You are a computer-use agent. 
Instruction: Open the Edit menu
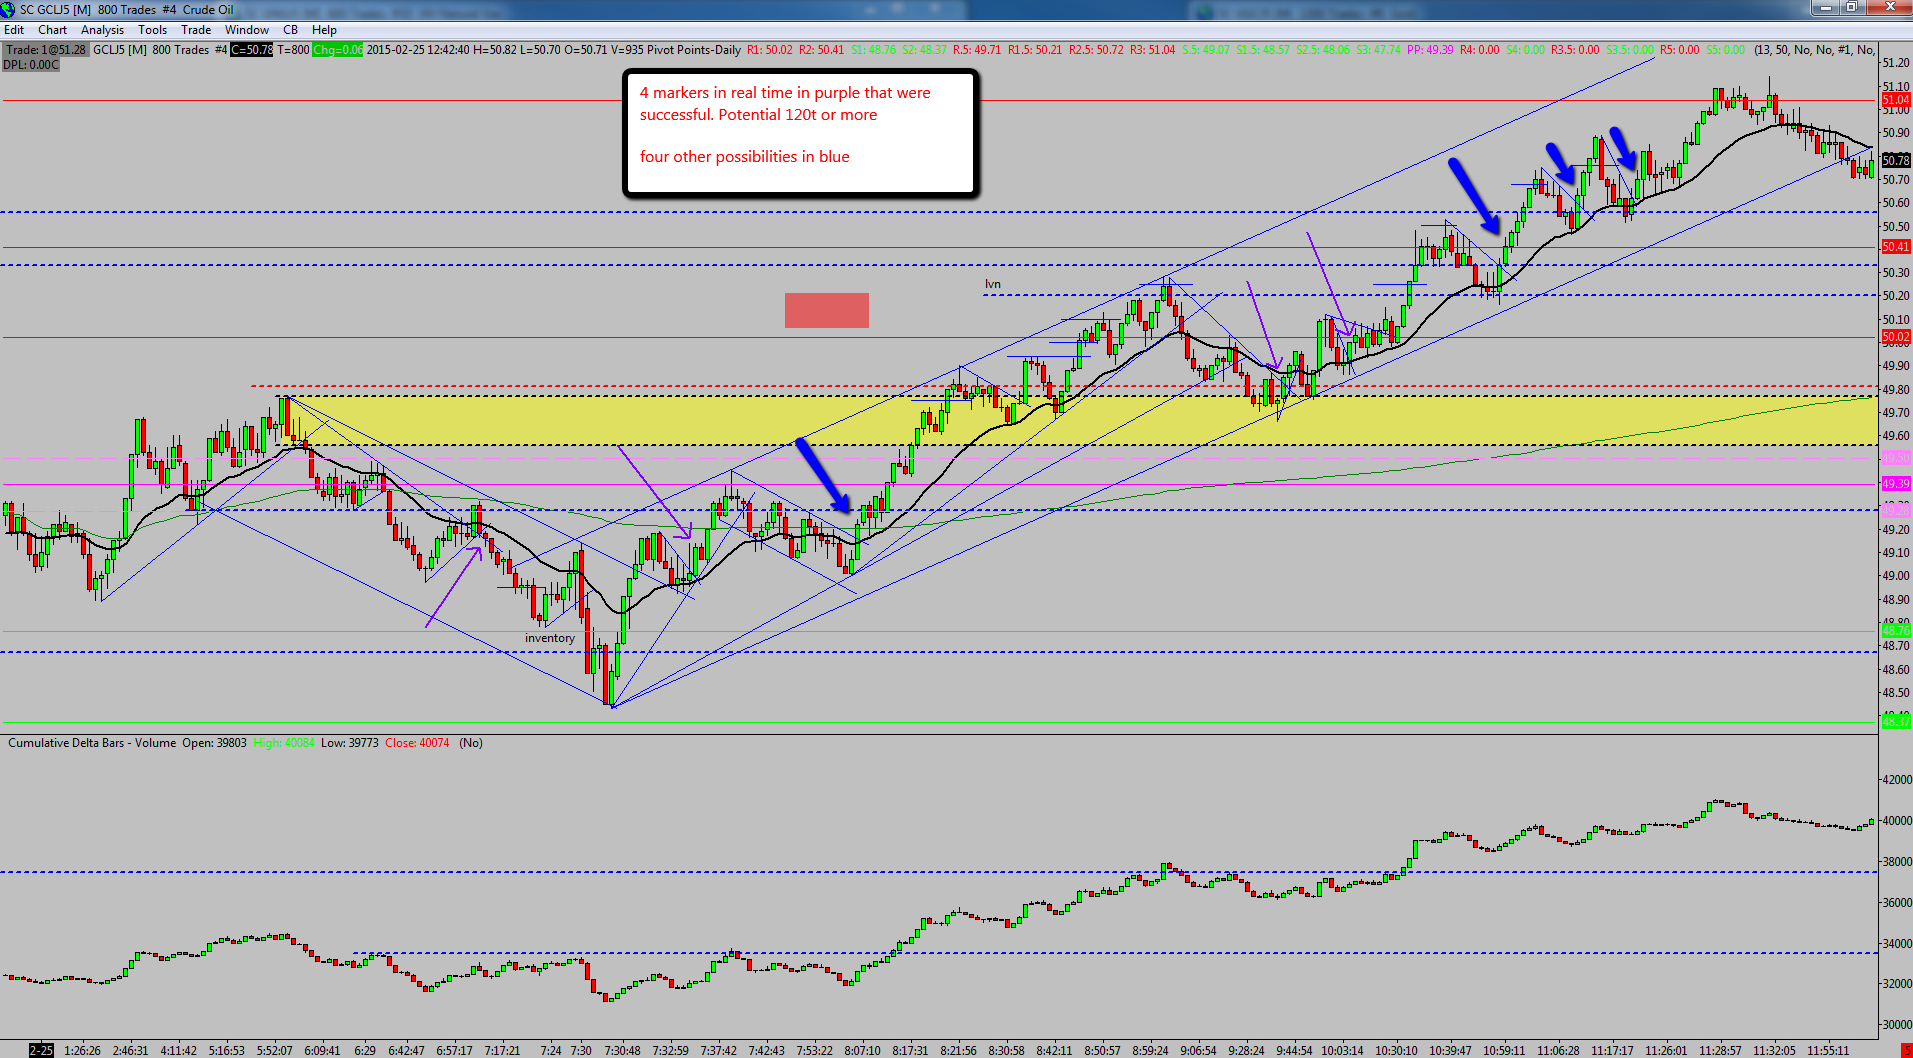(14, 30)
